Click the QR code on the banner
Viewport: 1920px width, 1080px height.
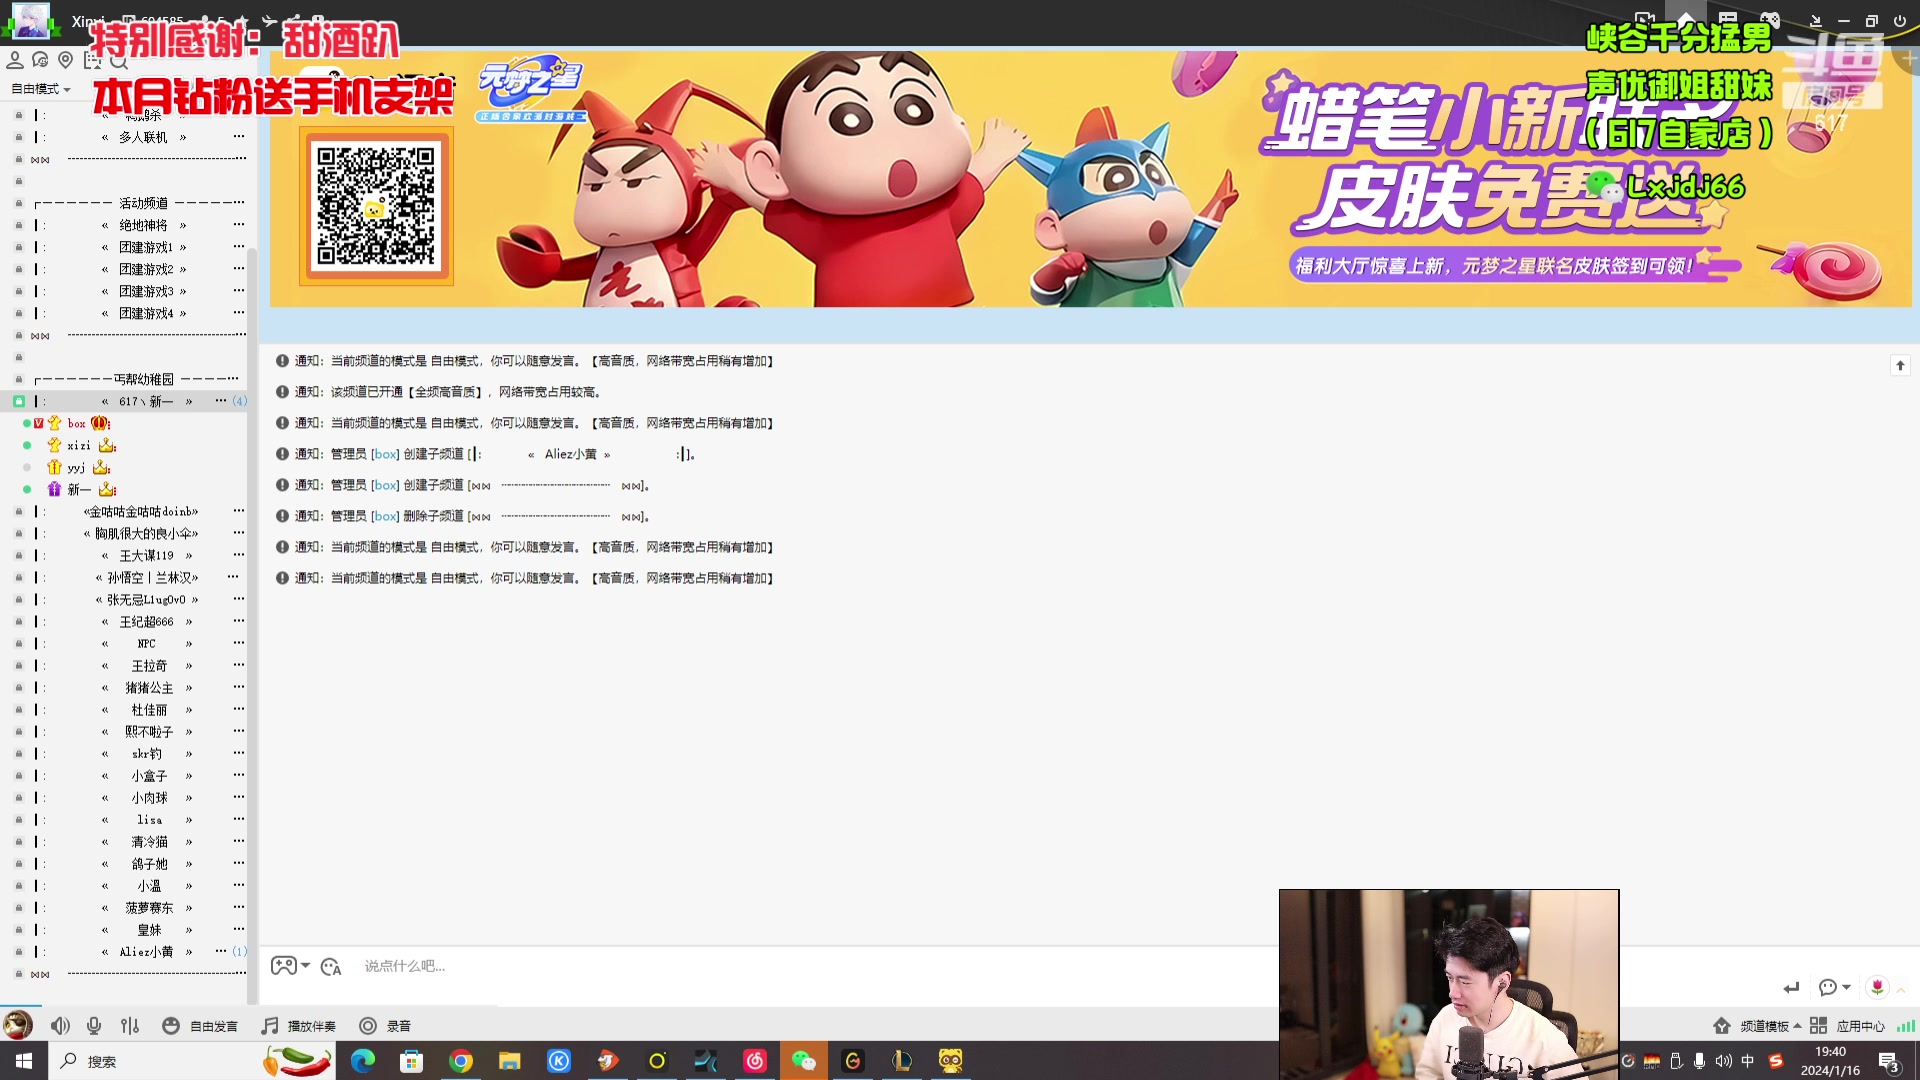[x=376, y=206]
